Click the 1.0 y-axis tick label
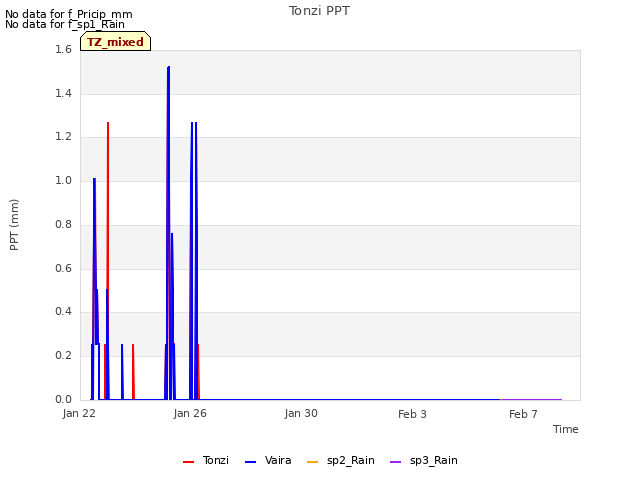640x480 pixels. click(63, 180)
